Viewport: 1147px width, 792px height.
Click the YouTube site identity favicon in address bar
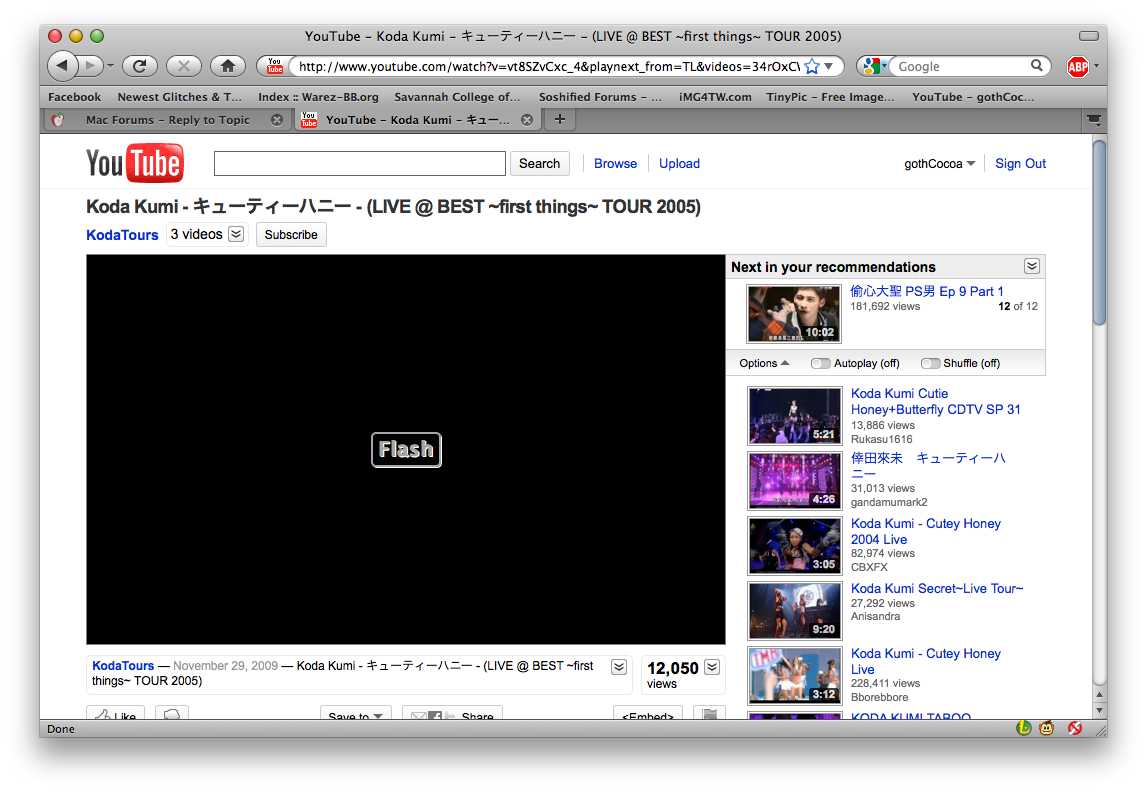click(274, 66)
